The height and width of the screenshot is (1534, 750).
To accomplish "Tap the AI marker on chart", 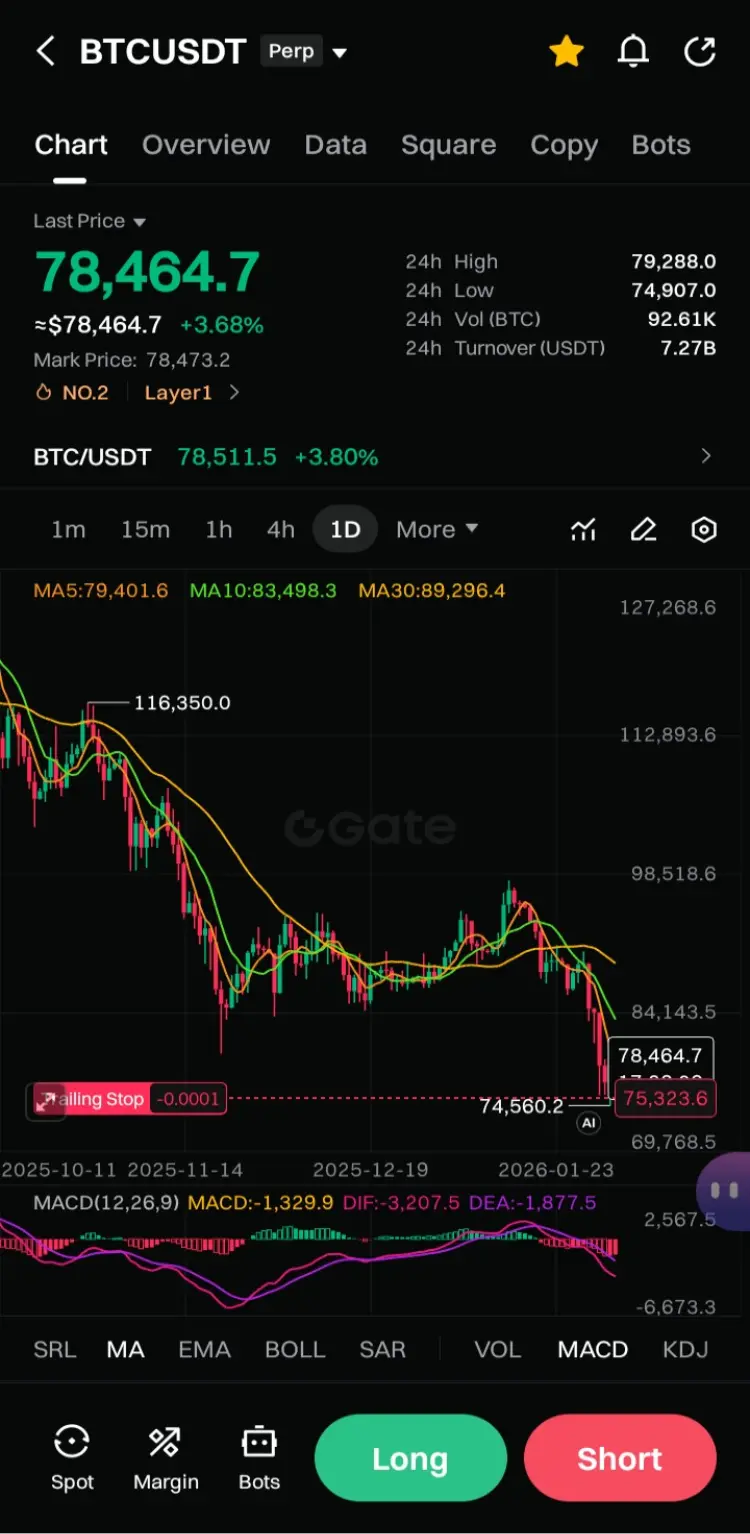I will (589, 1123).
